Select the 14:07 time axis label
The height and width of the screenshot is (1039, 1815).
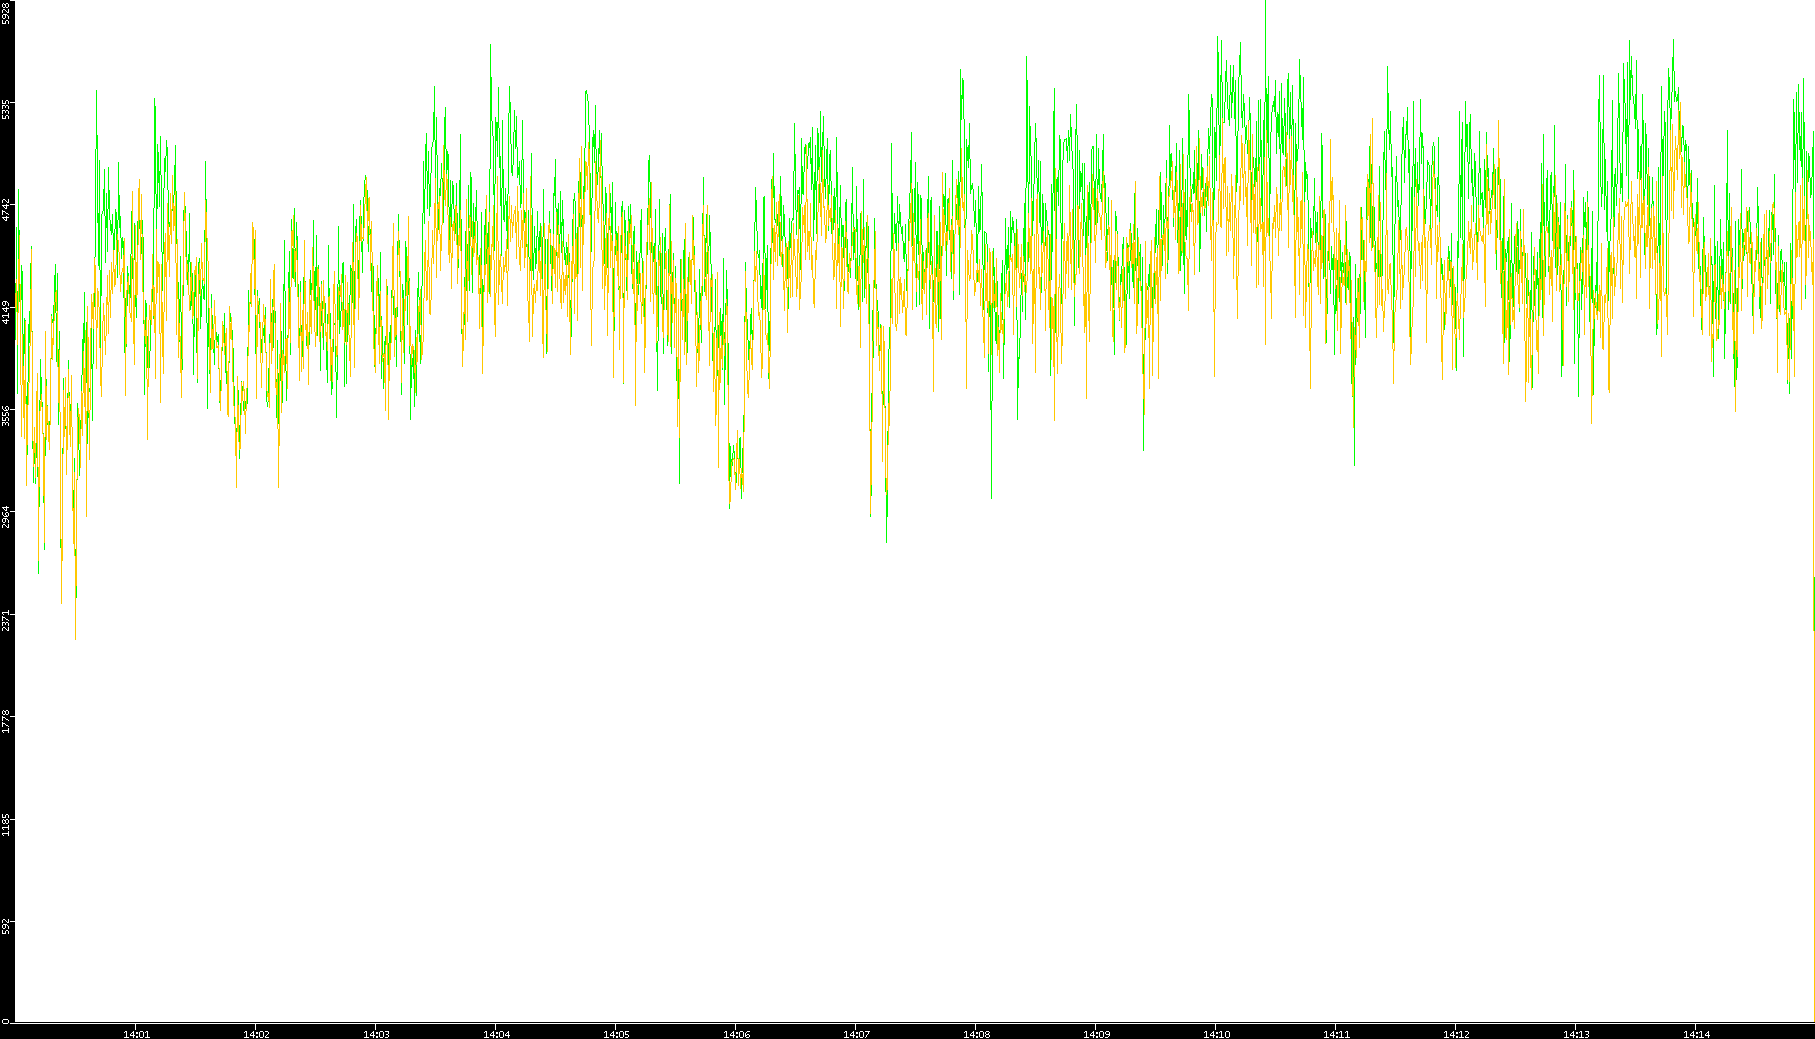coord(856,1034)
